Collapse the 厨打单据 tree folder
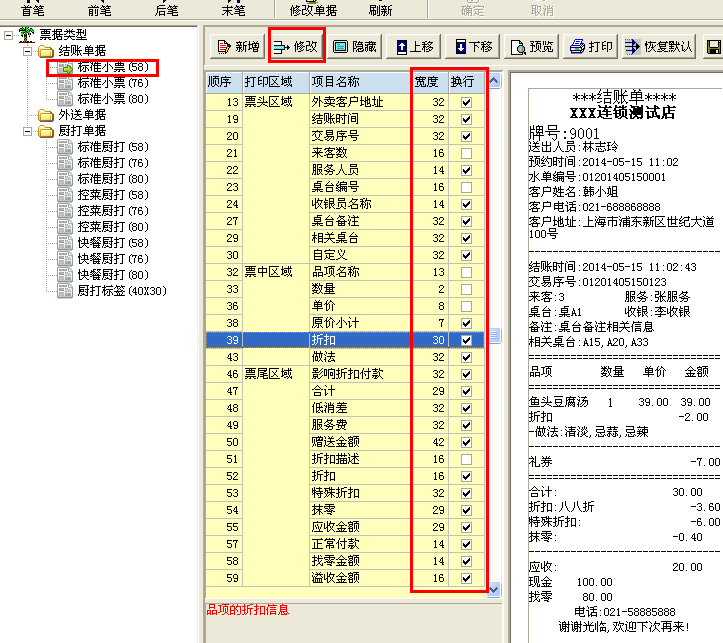Image resolution: width=723 pixels, height=643 pixels. click(x=29, y=131)
